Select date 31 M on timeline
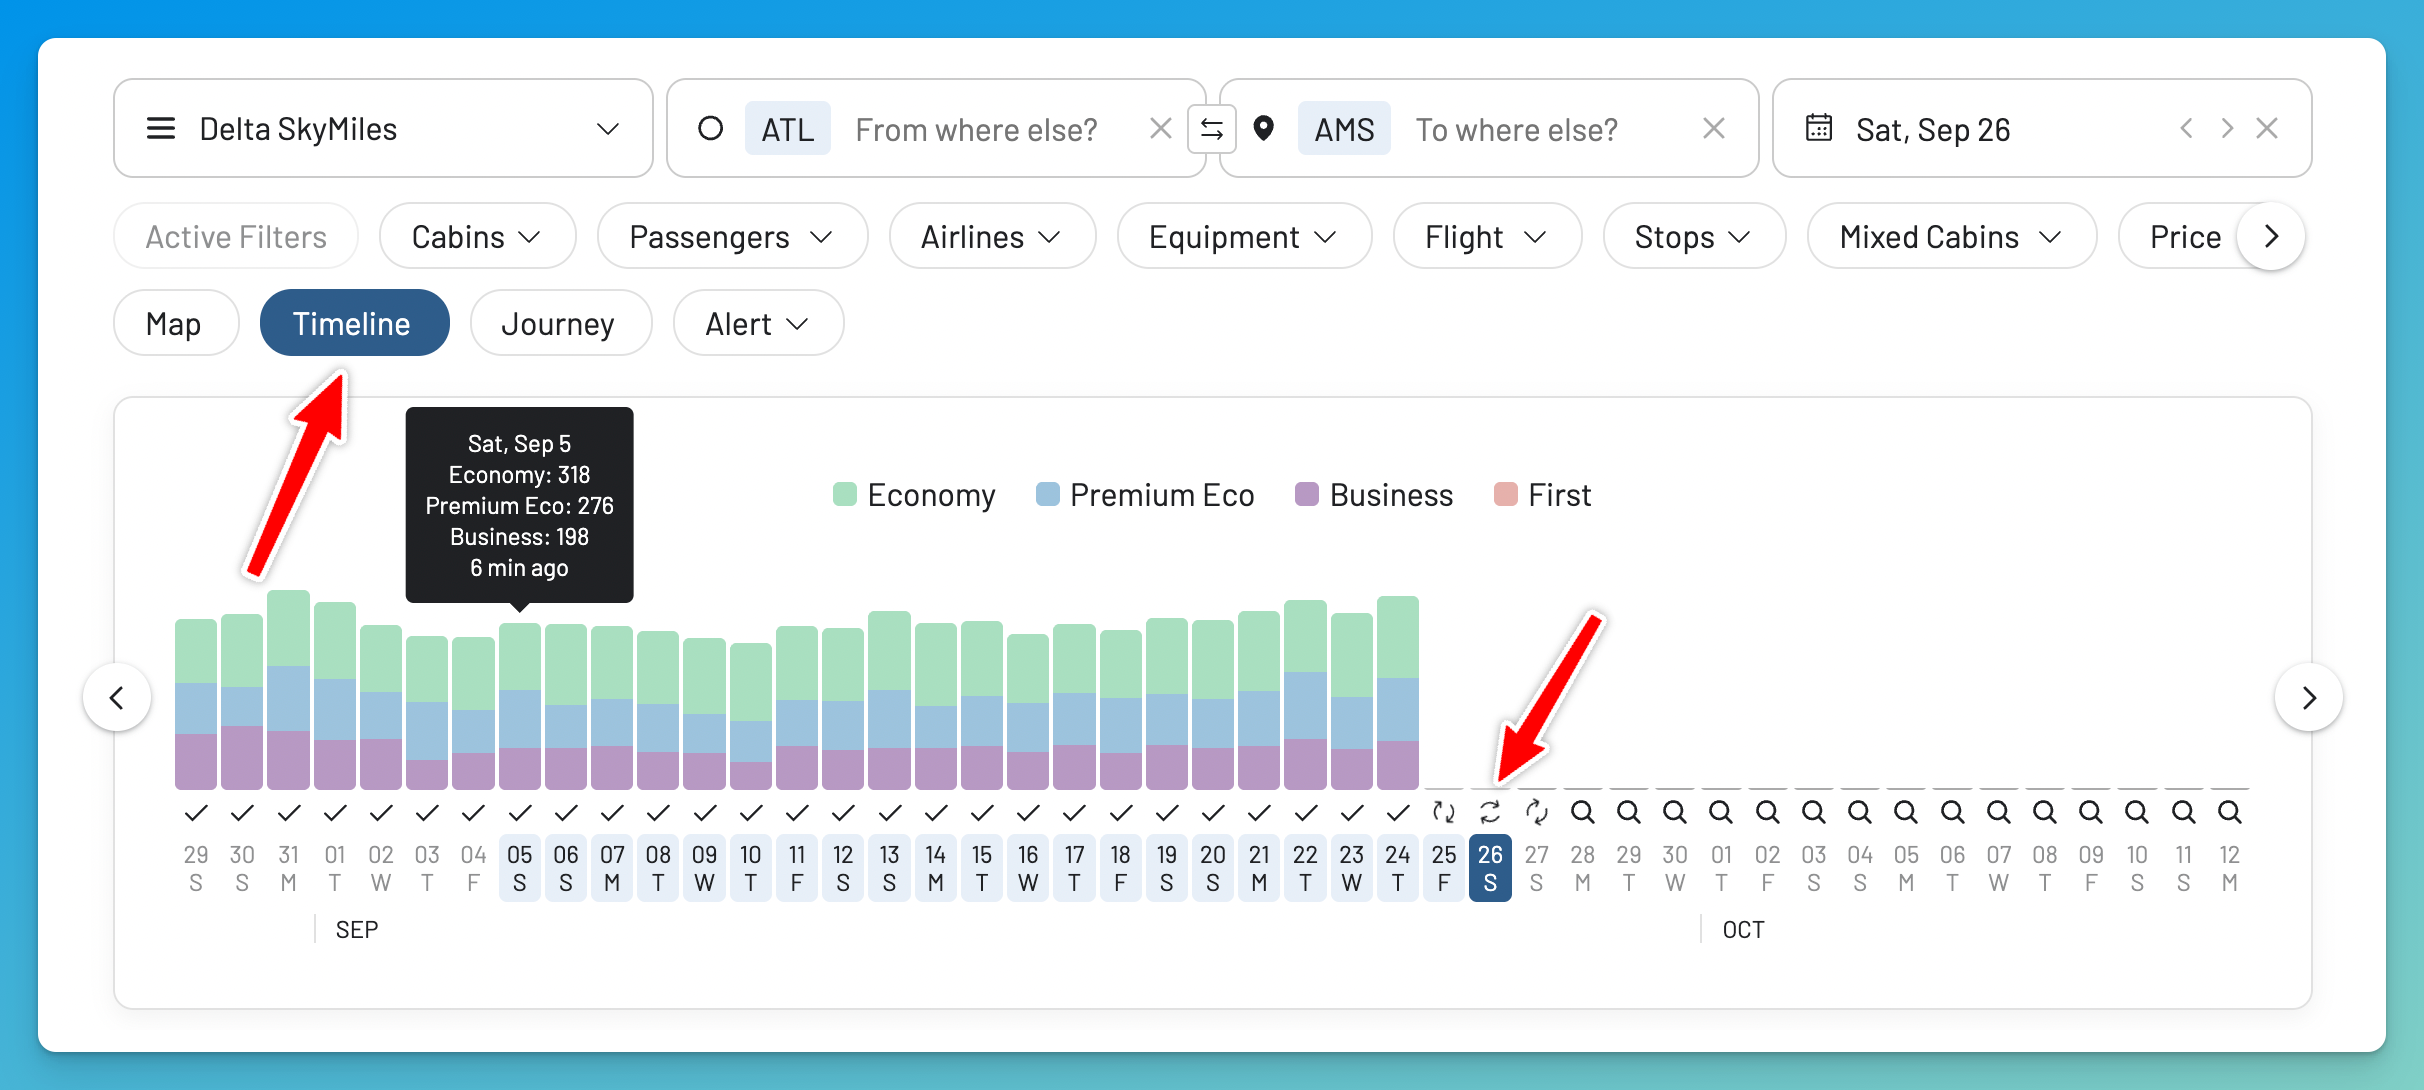 [288, 868]
